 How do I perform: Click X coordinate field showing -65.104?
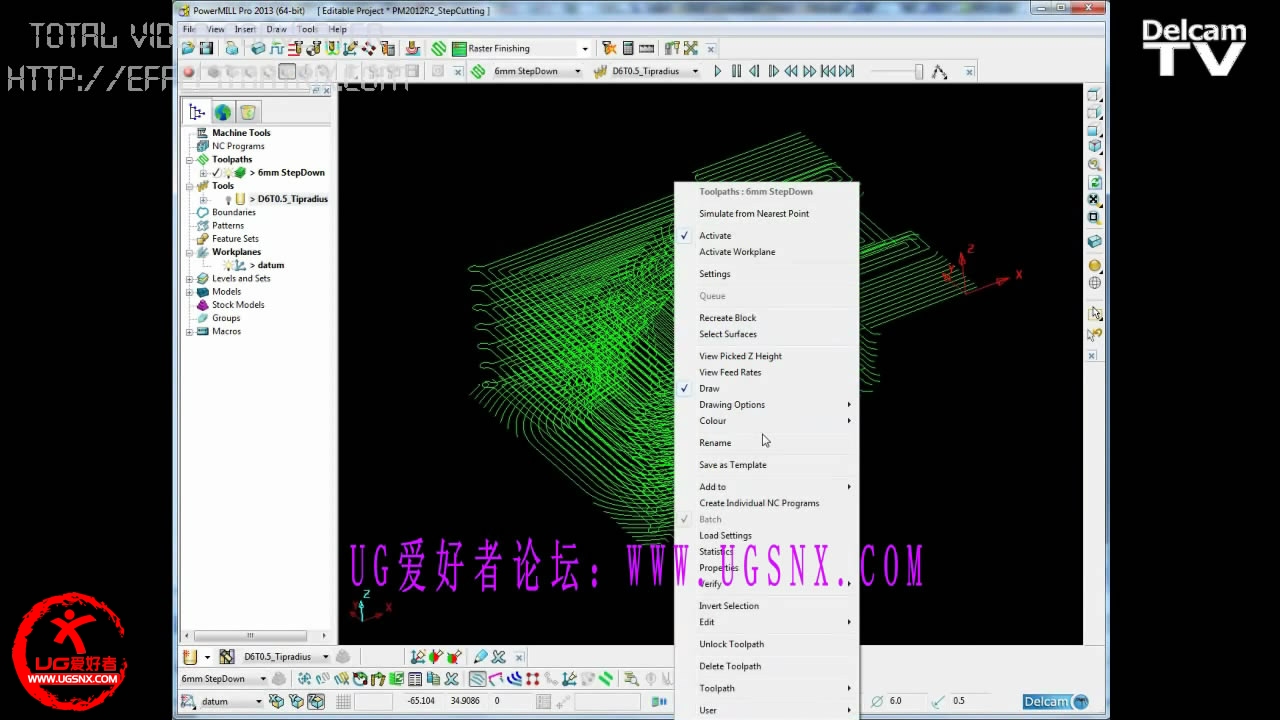coord(421,701)
